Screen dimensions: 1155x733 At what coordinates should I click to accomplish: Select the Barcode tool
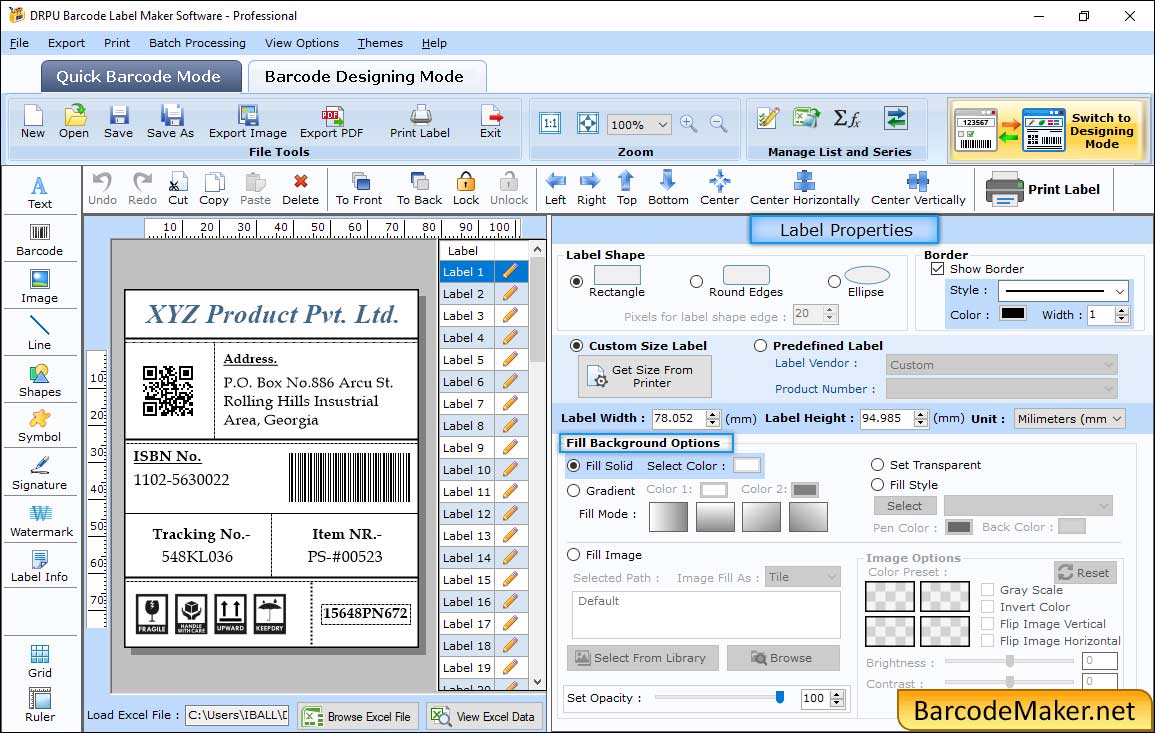click(40, 239)
